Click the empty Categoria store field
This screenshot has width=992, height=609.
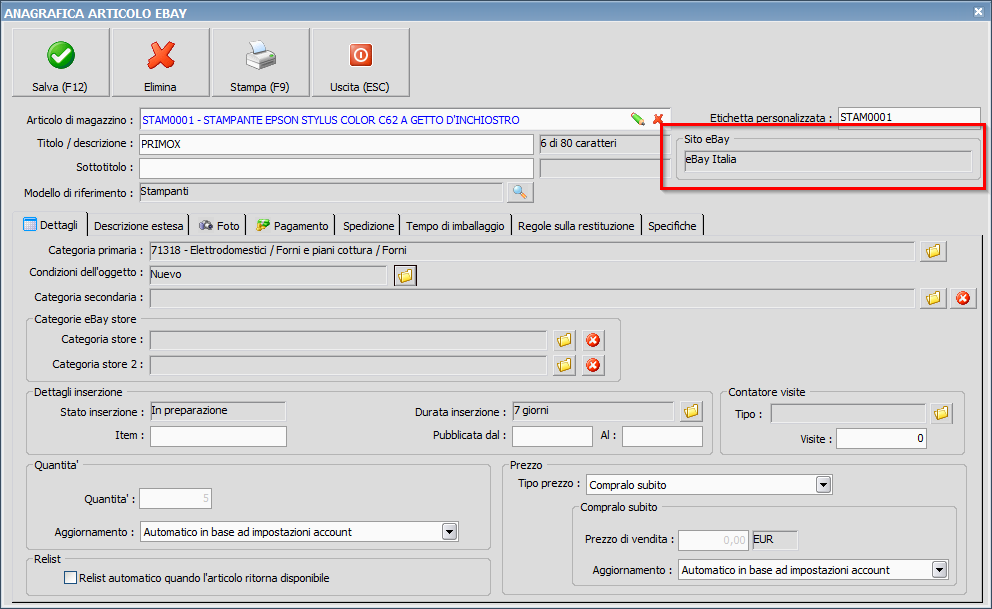click(348, 340)
